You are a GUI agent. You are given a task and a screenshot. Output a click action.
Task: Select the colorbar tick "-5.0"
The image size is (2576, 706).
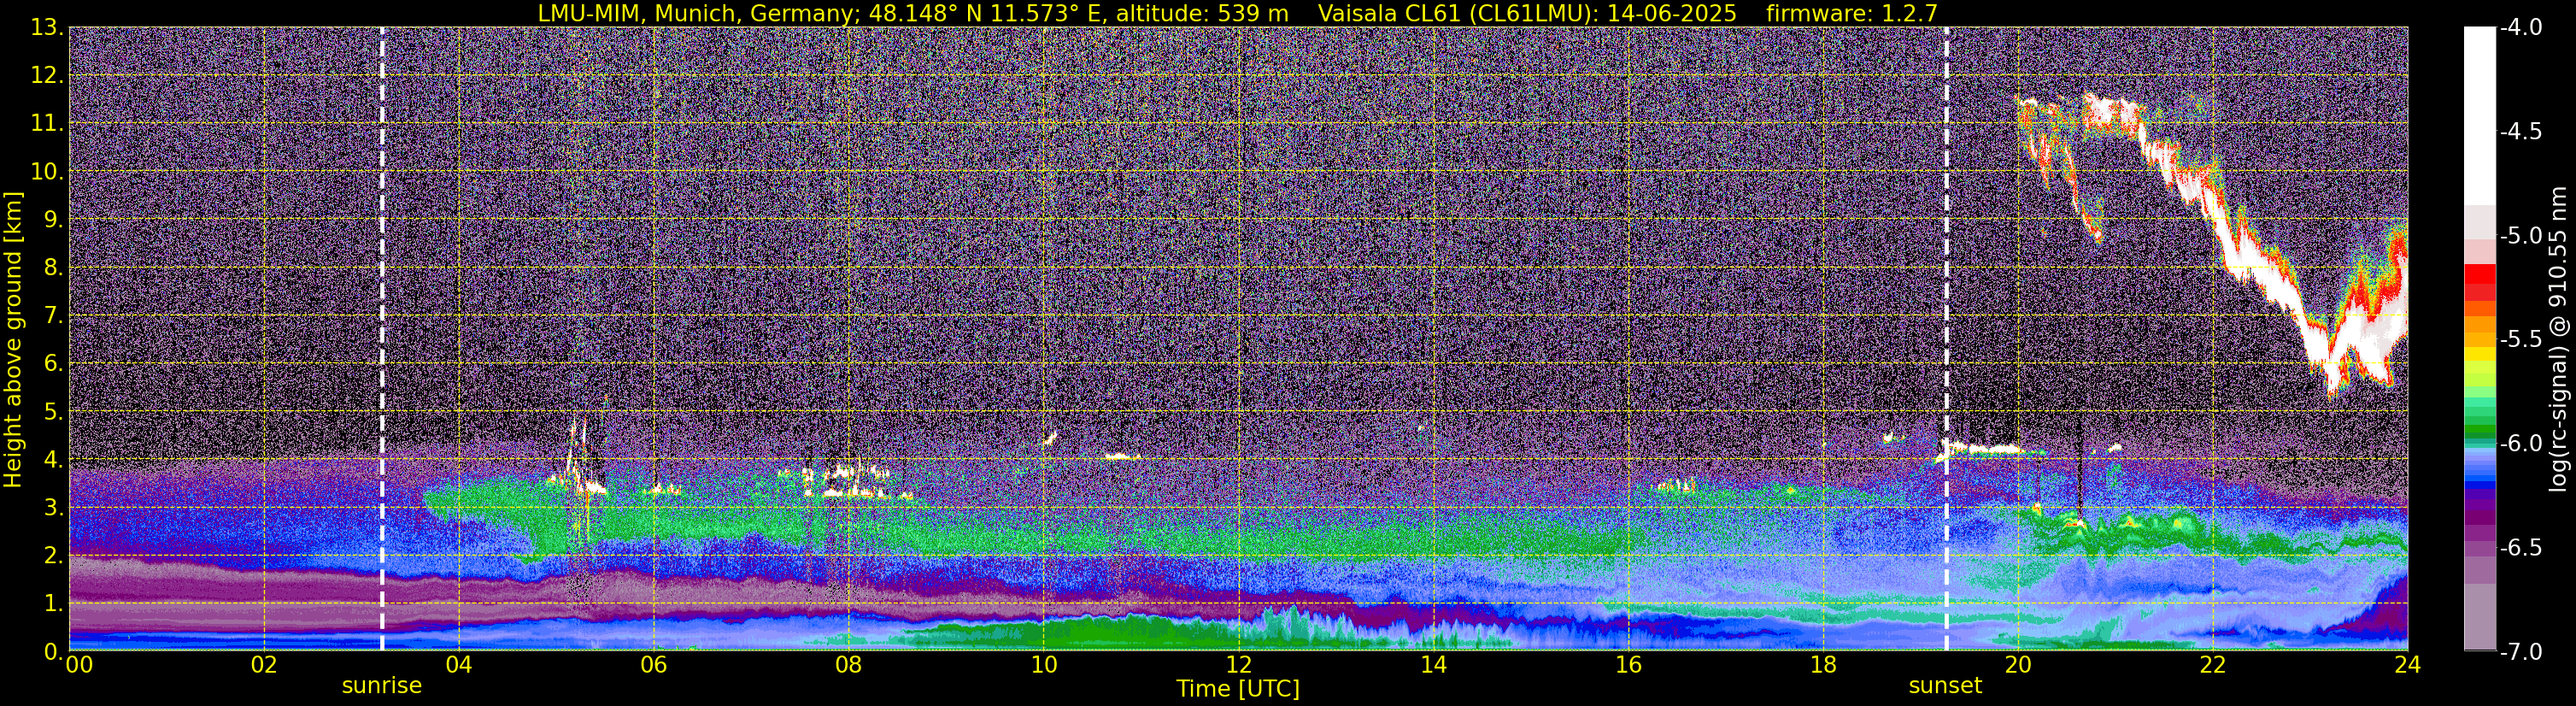pos(2521,236)
